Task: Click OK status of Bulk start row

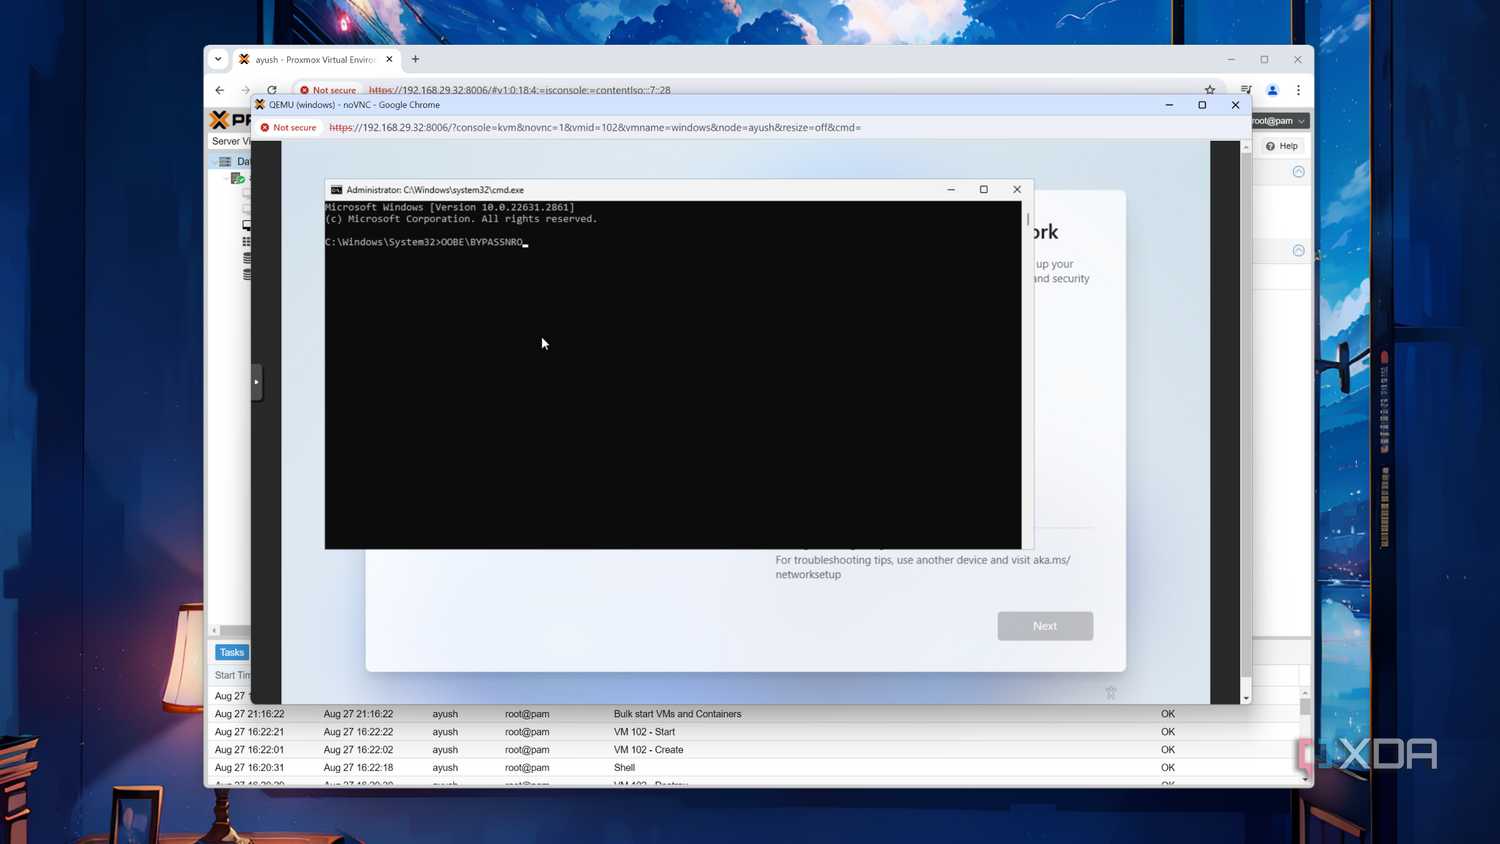Action: (x=1168, y=714)
